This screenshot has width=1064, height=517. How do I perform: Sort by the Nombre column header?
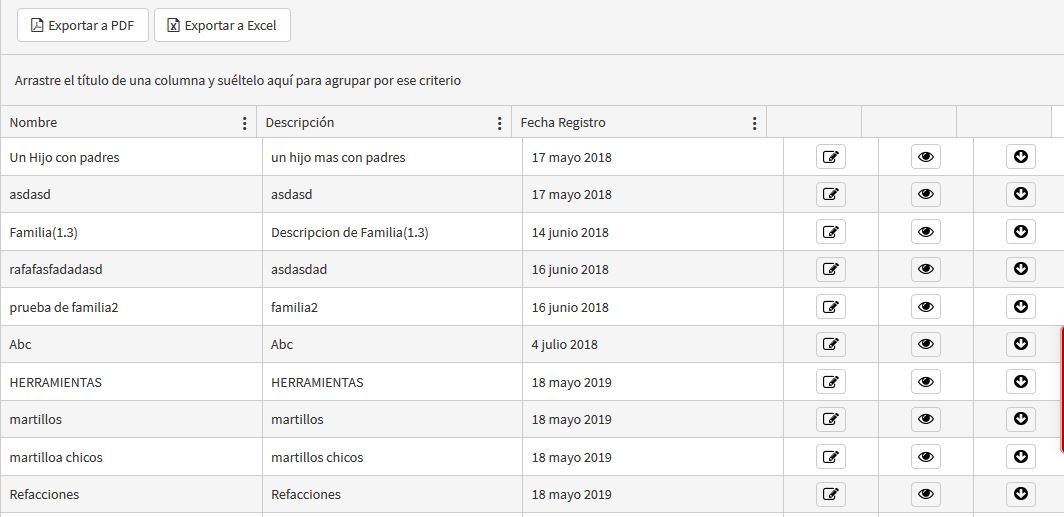coord(34,123)
